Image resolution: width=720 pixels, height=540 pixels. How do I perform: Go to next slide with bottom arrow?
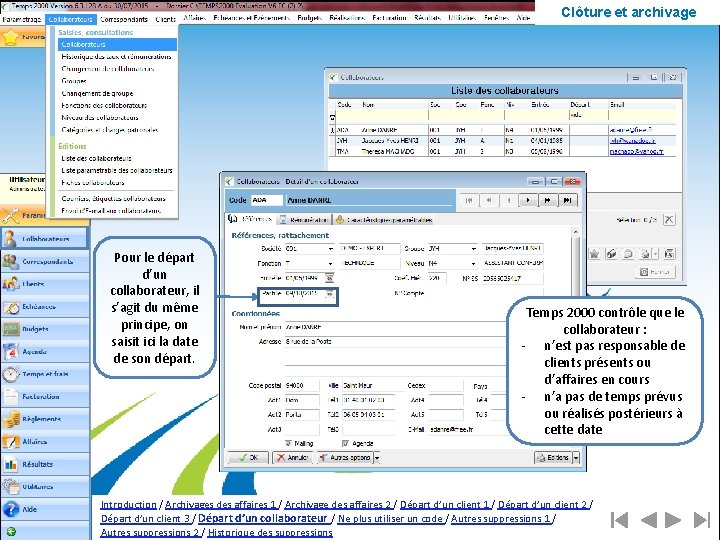point(673,520)
